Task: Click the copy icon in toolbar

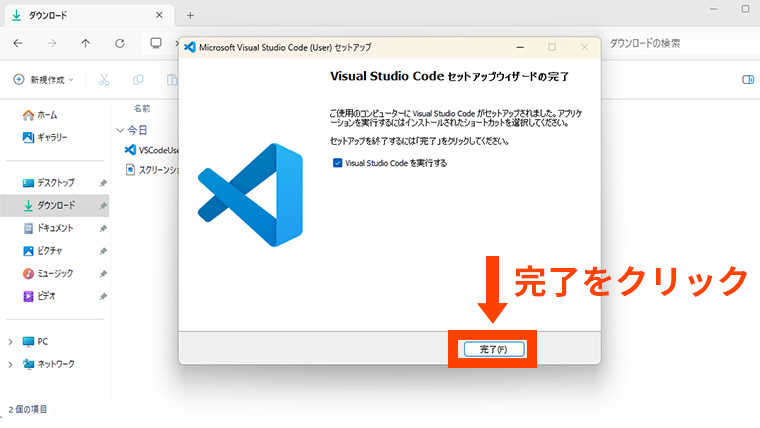Action: coord(138,79)
